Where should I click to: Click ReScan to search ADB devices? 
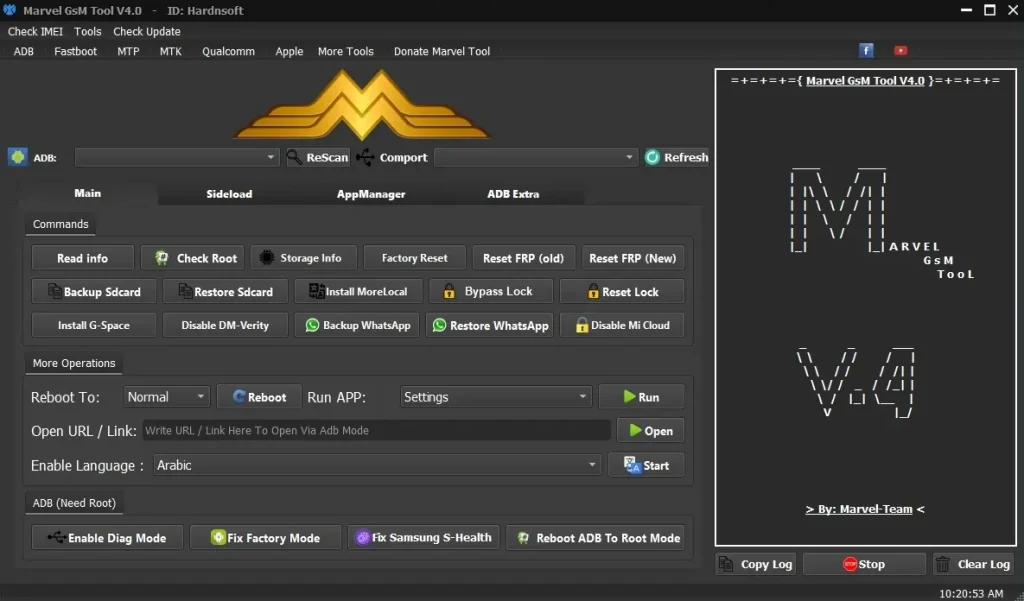click(317, 157)
